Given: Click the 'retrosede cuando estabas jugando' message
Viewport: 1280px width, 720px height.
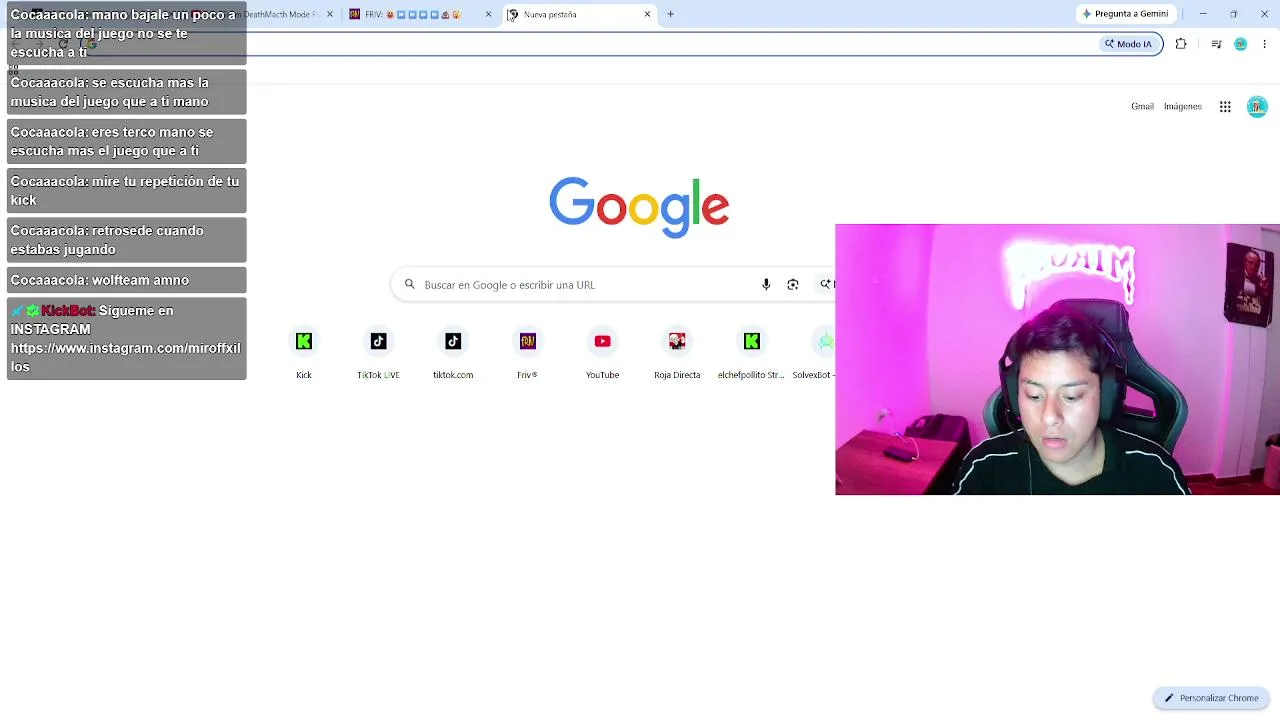Looking at the screenshot, I should point(127,240).
